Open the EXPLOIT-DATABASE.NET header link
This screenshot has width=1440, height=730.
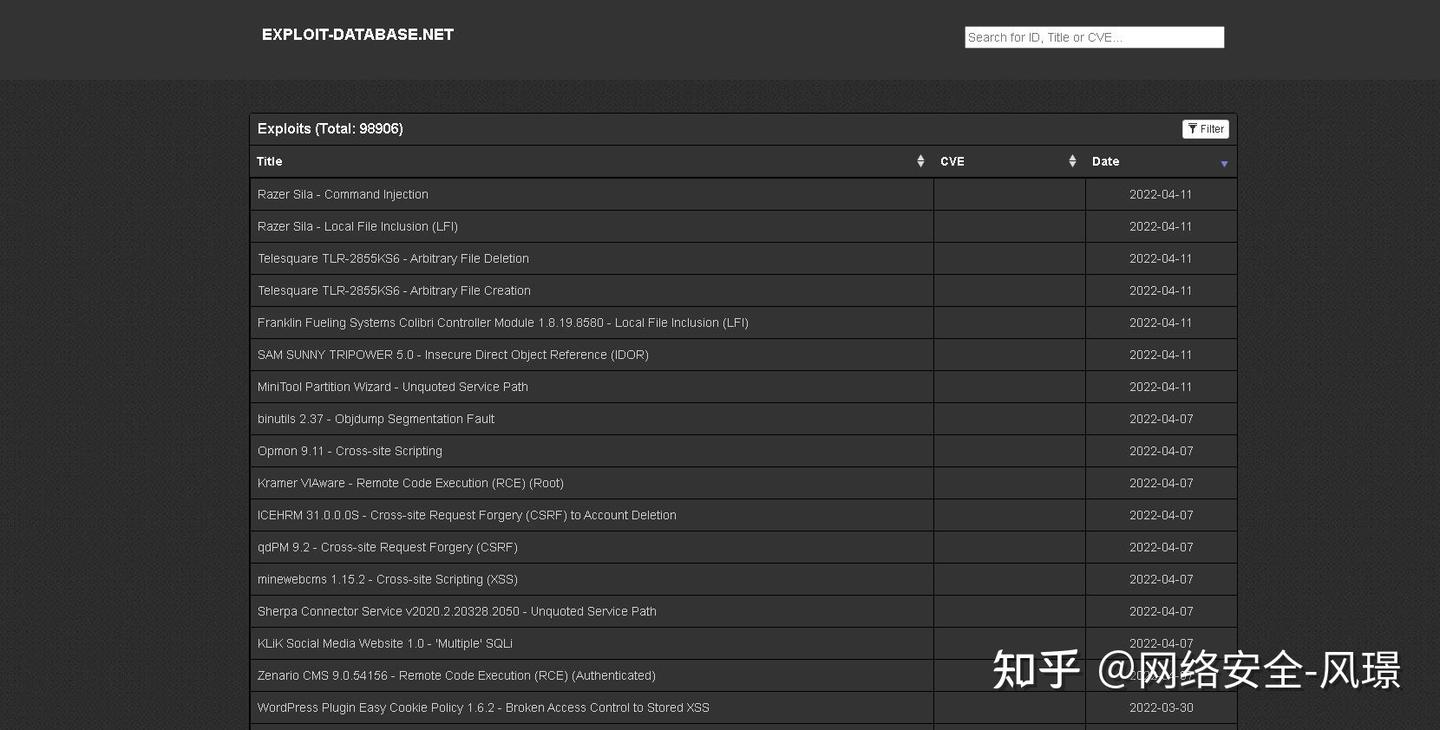(x=357, y=33)
